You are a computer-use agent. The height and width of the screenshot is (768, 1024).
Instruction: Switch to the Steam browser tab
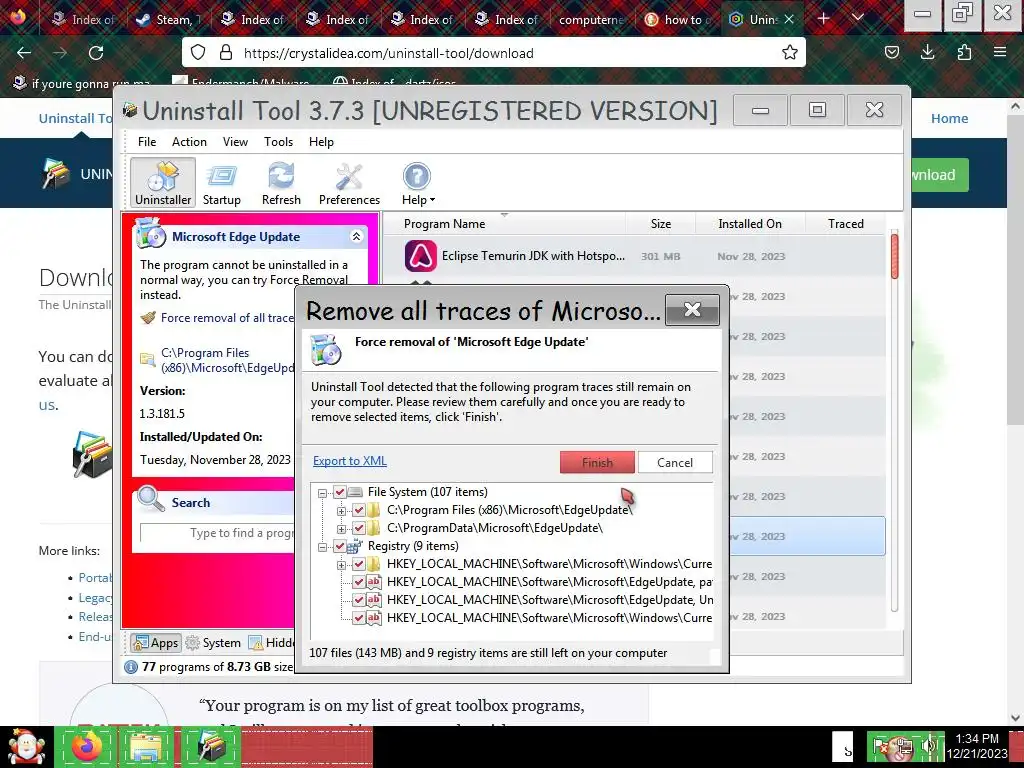(x=168, y=20)
